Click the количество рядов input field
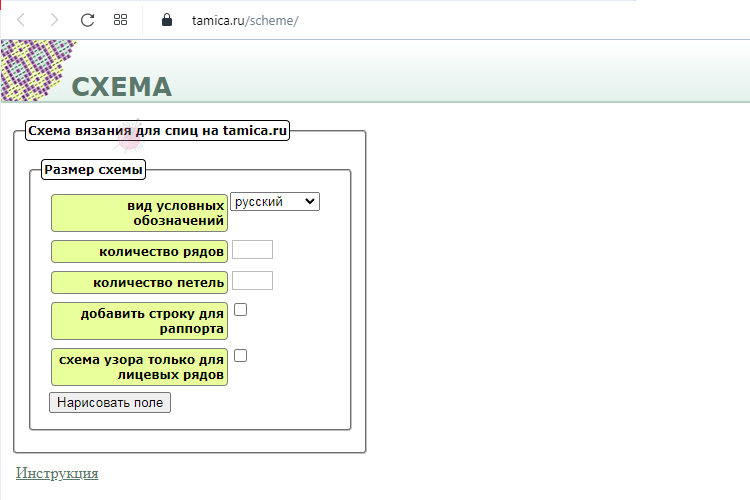The width and height of the screenshot is (750, 500). coord(252,250)
